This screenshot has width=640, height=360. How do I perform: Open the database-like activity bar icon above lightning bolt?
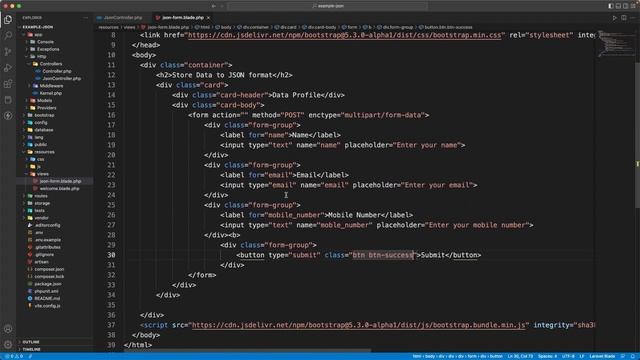click(x=8, y=100)
